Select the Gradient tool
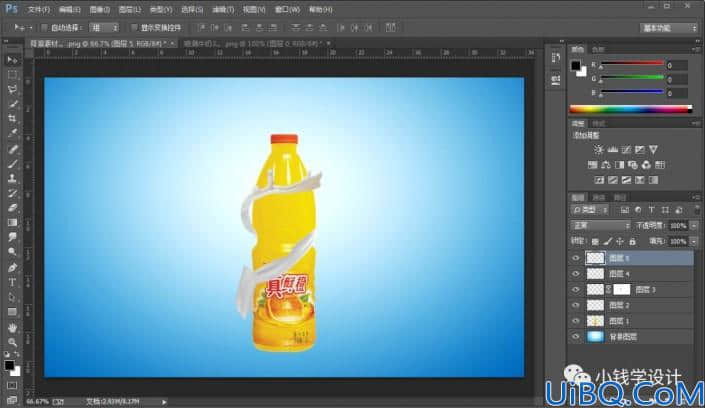This screenshot has width=705, height=408. tap(12, 223)
